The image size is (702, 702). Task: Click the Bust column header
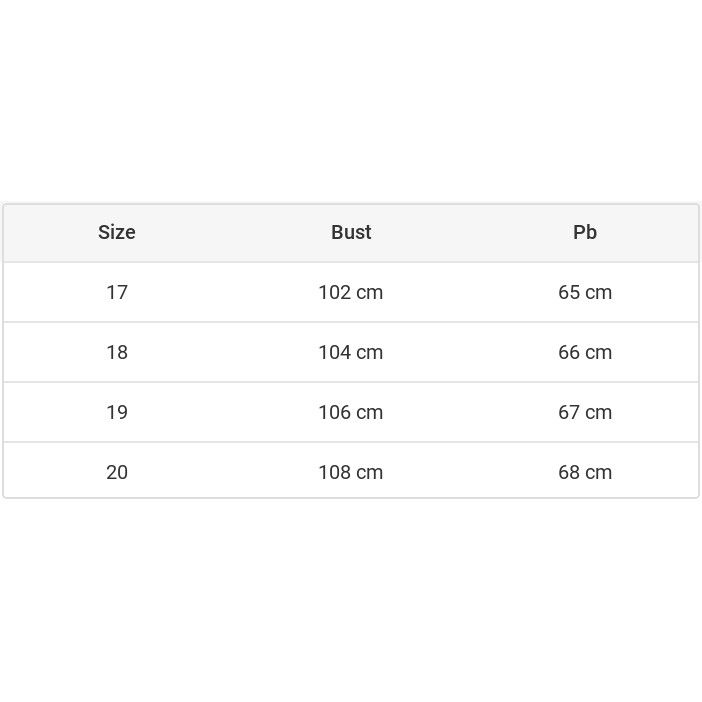[x=351, y=232]
